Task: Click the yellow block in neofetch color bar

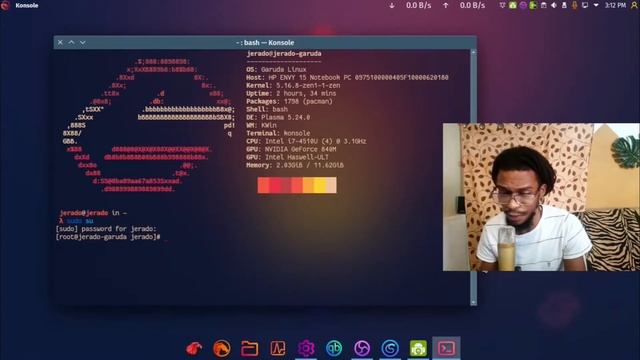Action: pos(320,185)
